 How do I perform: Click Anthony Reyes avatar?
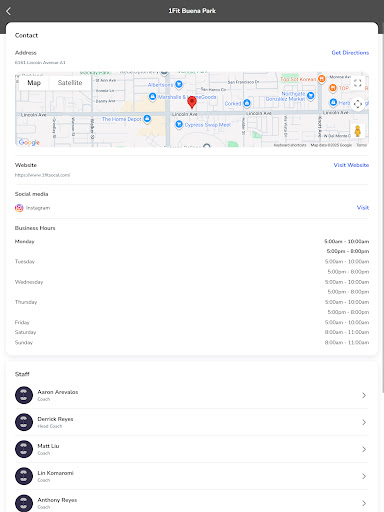tap(24, 503)
